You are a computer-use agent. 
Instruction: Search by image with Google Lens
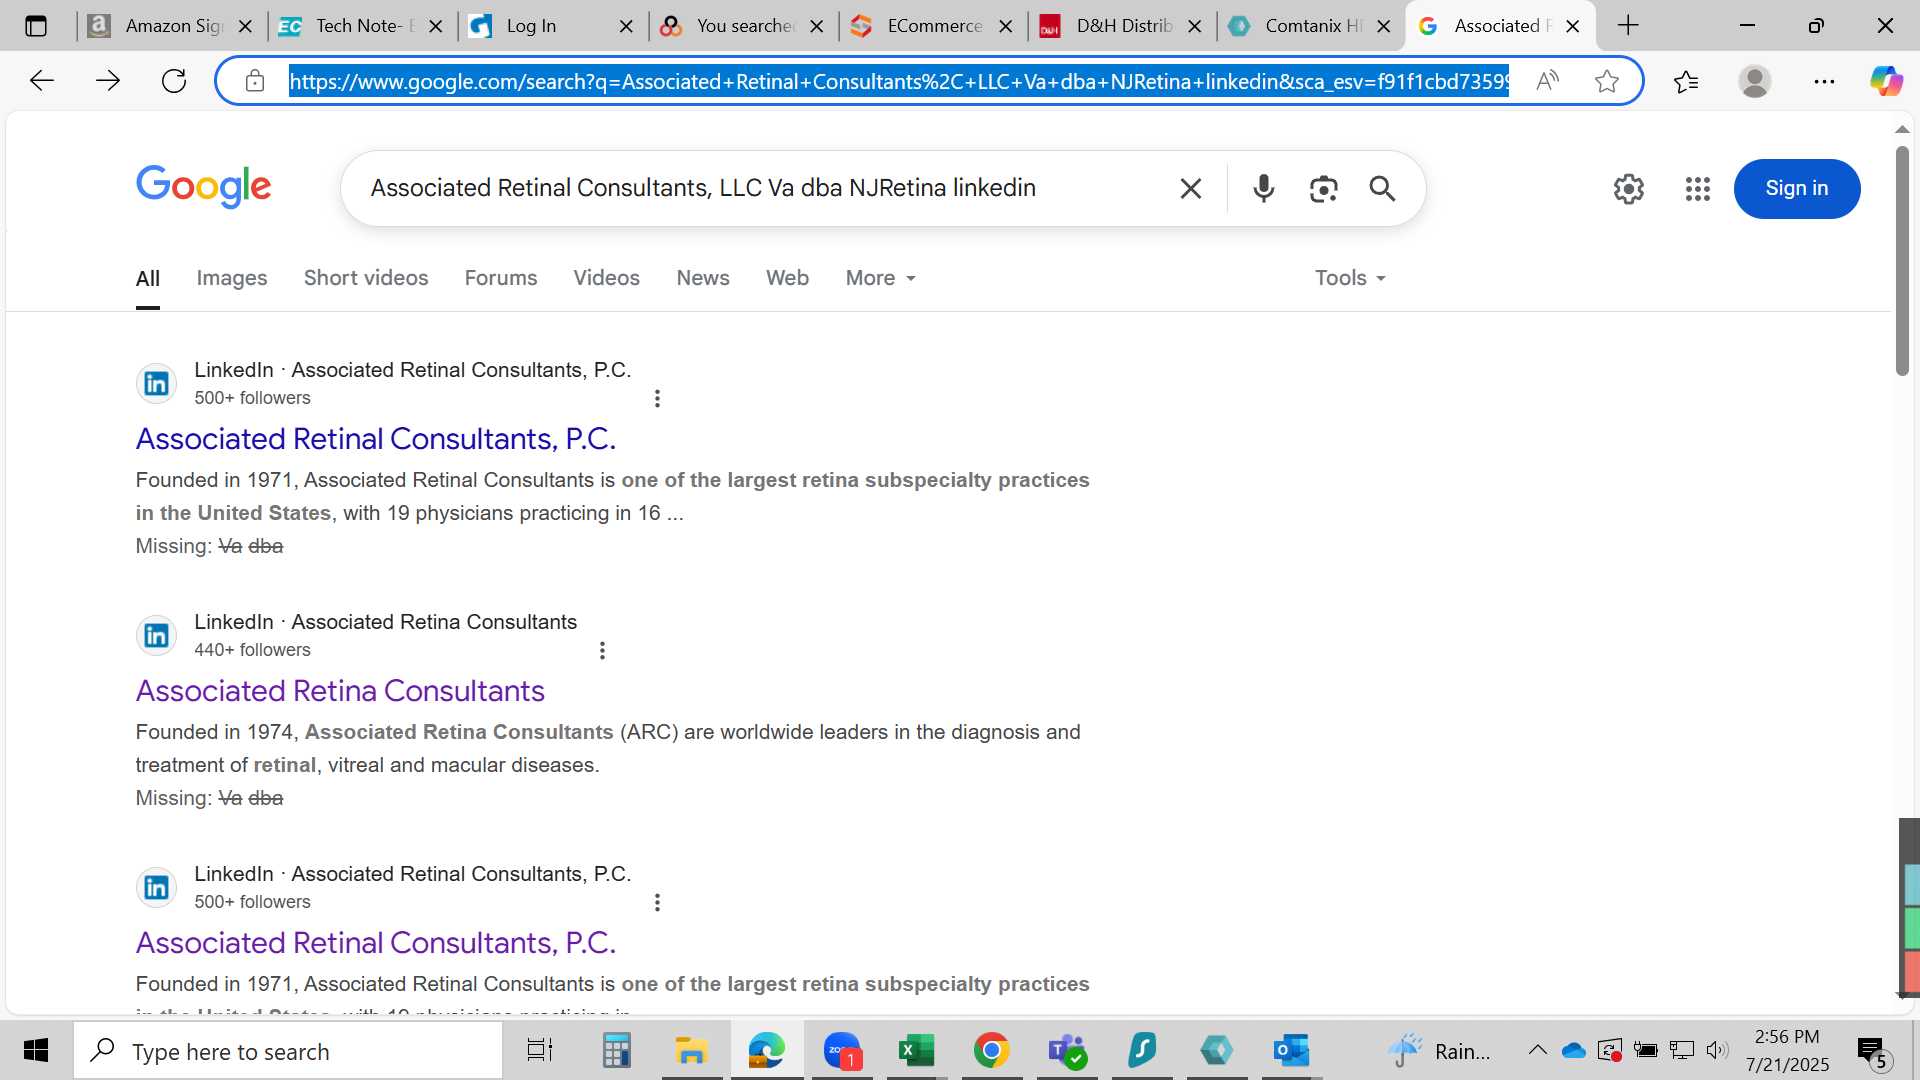[x=1323, y=188]
